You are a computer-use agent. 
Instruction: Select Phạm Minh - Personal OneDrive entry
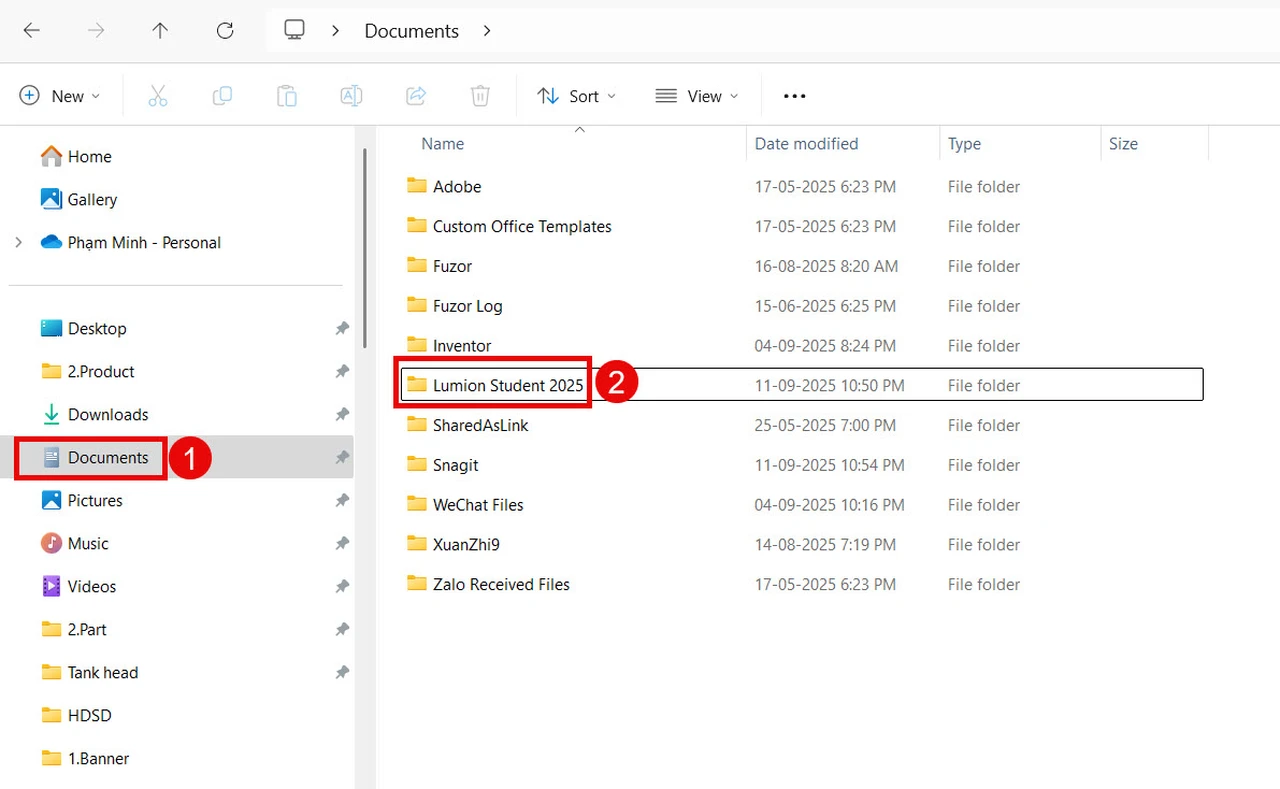(131, 242)
